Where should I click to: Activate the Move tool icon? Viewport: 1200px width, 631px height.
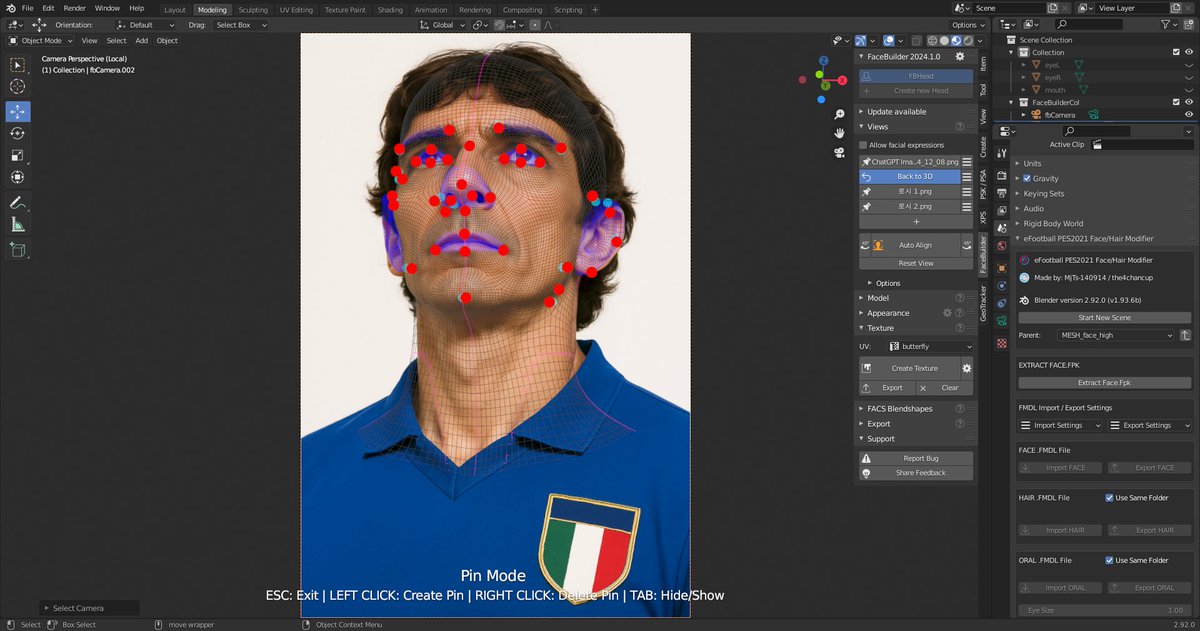coord(18,112)
